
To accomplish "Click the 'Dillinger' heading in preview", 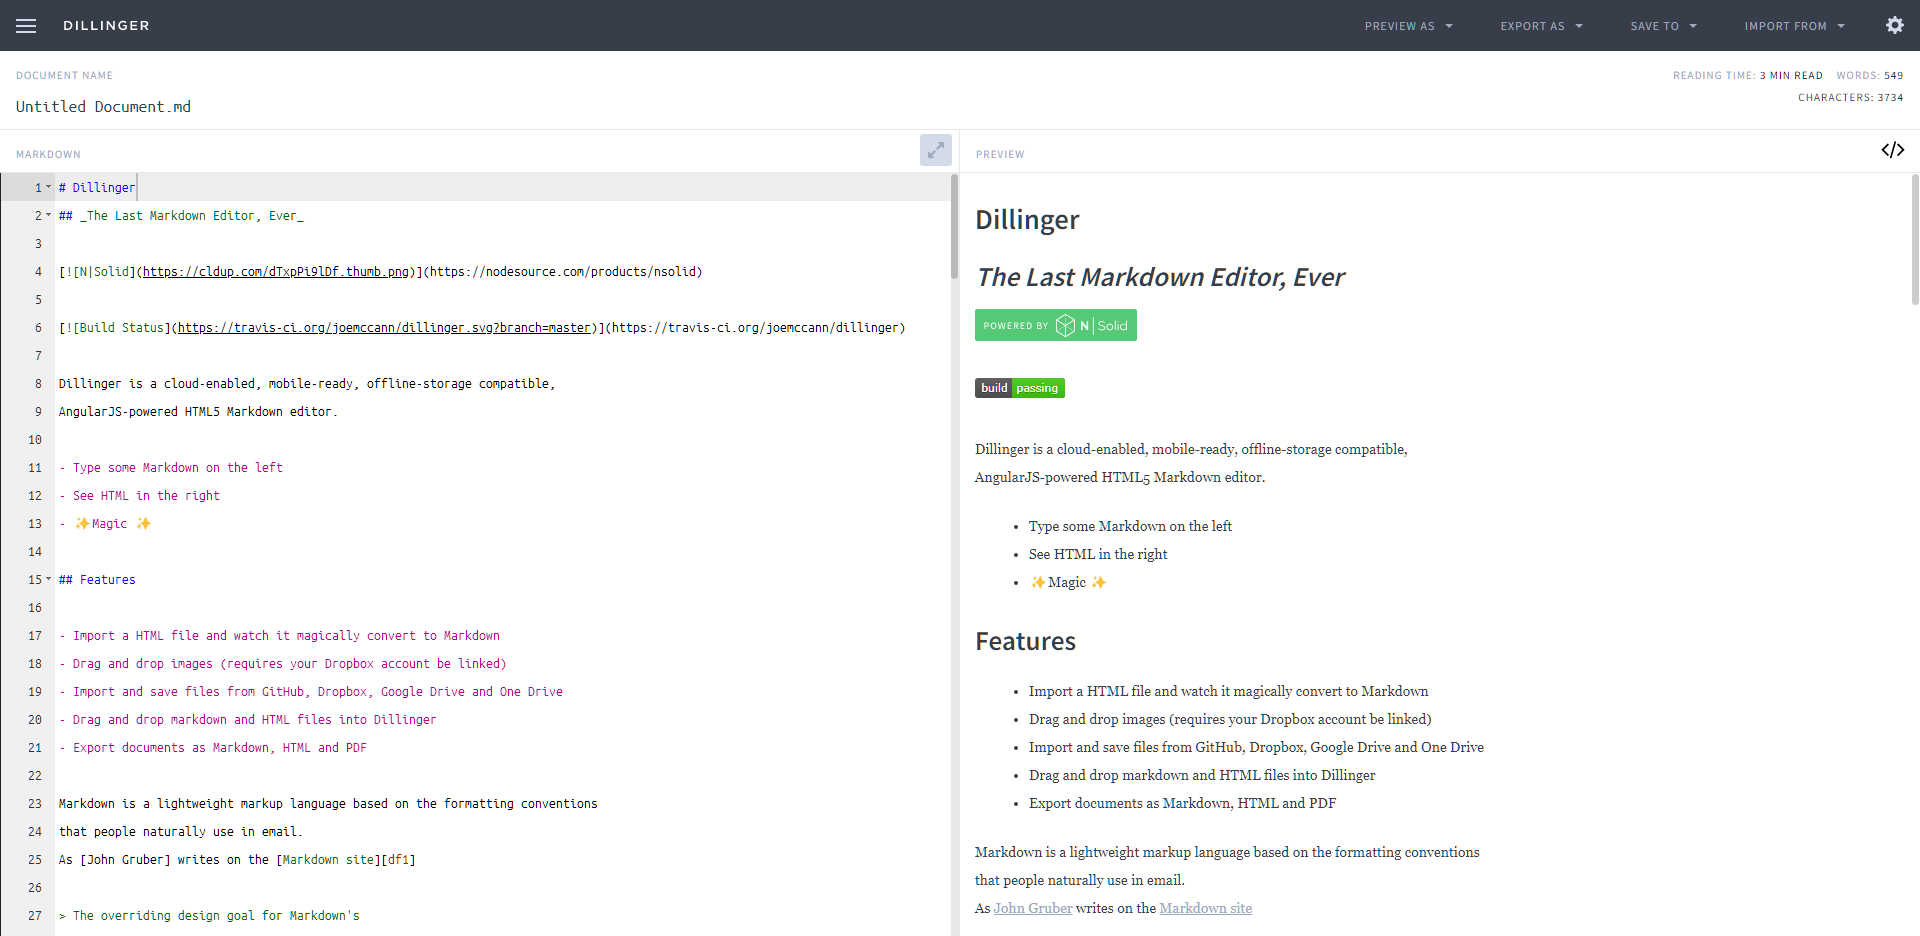I will point(1027,220).
